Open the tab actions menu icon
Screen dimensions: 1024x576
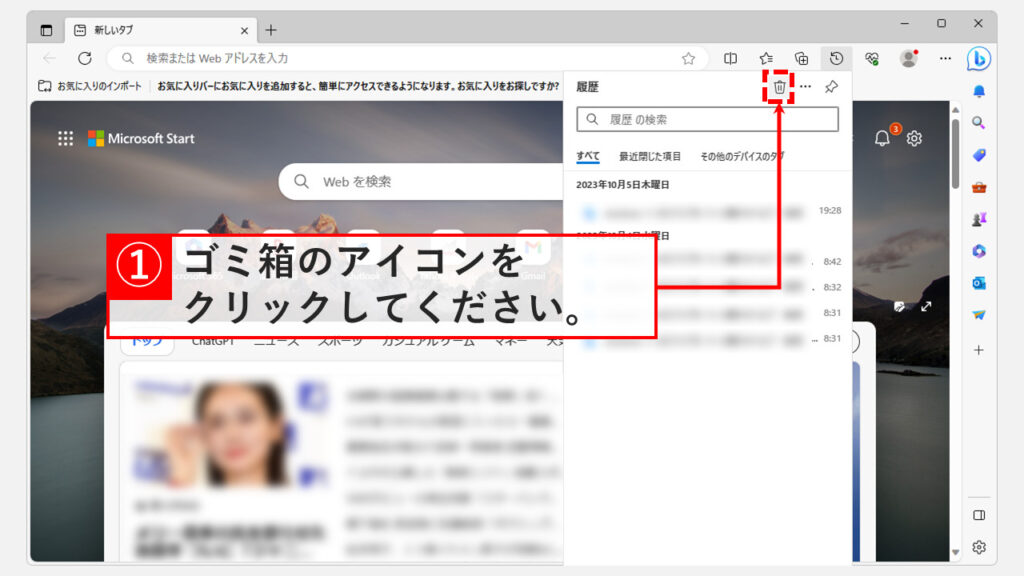[46, 30]
